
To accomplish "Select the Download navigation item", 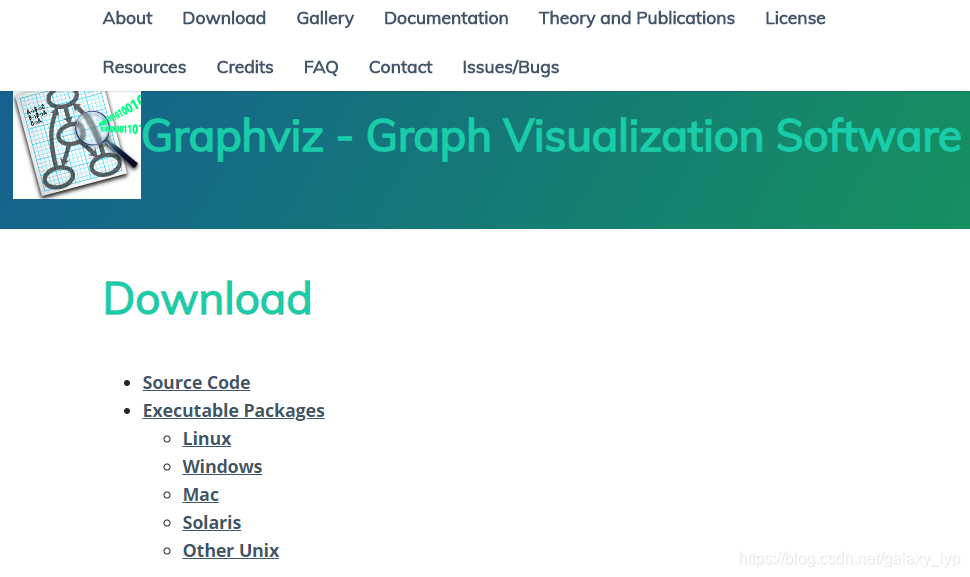I will (223, 18).
